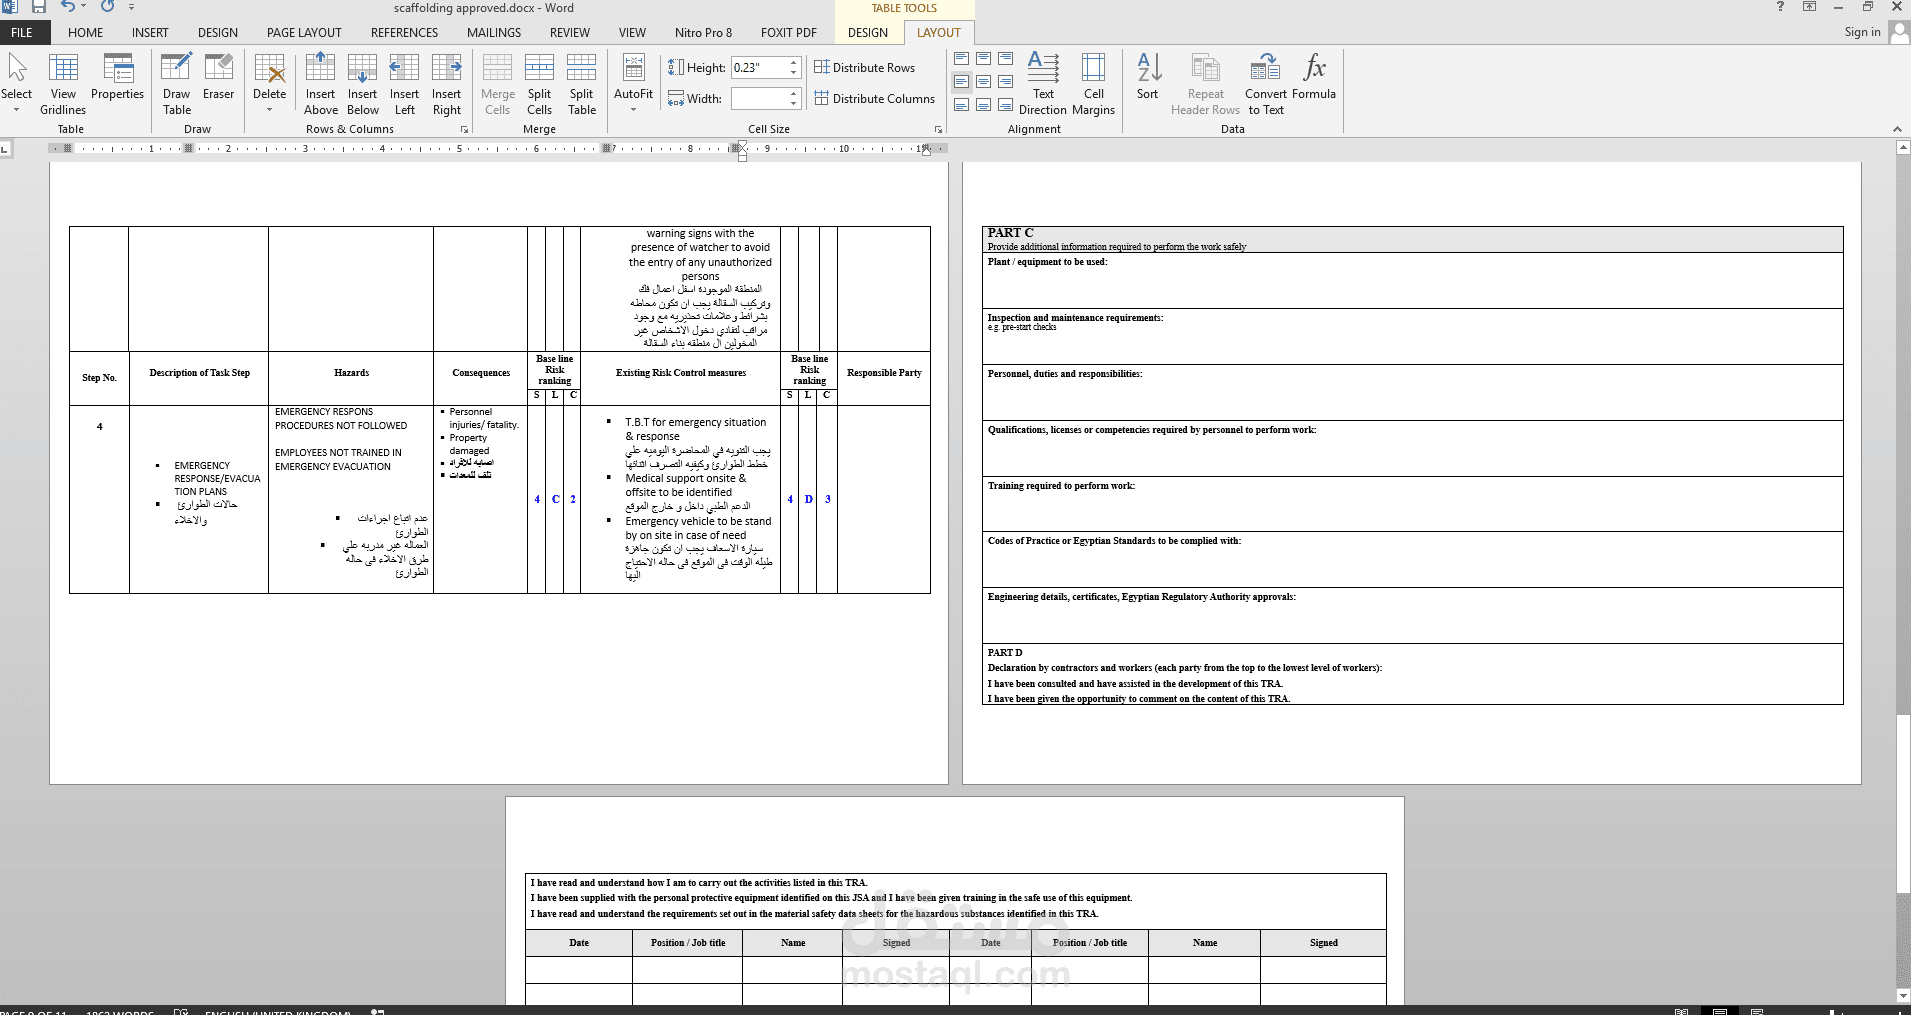Open the Rows & Columns dialog launcher
Viewport: 1911px width, 1015px height.
click(x=465, y=130)
